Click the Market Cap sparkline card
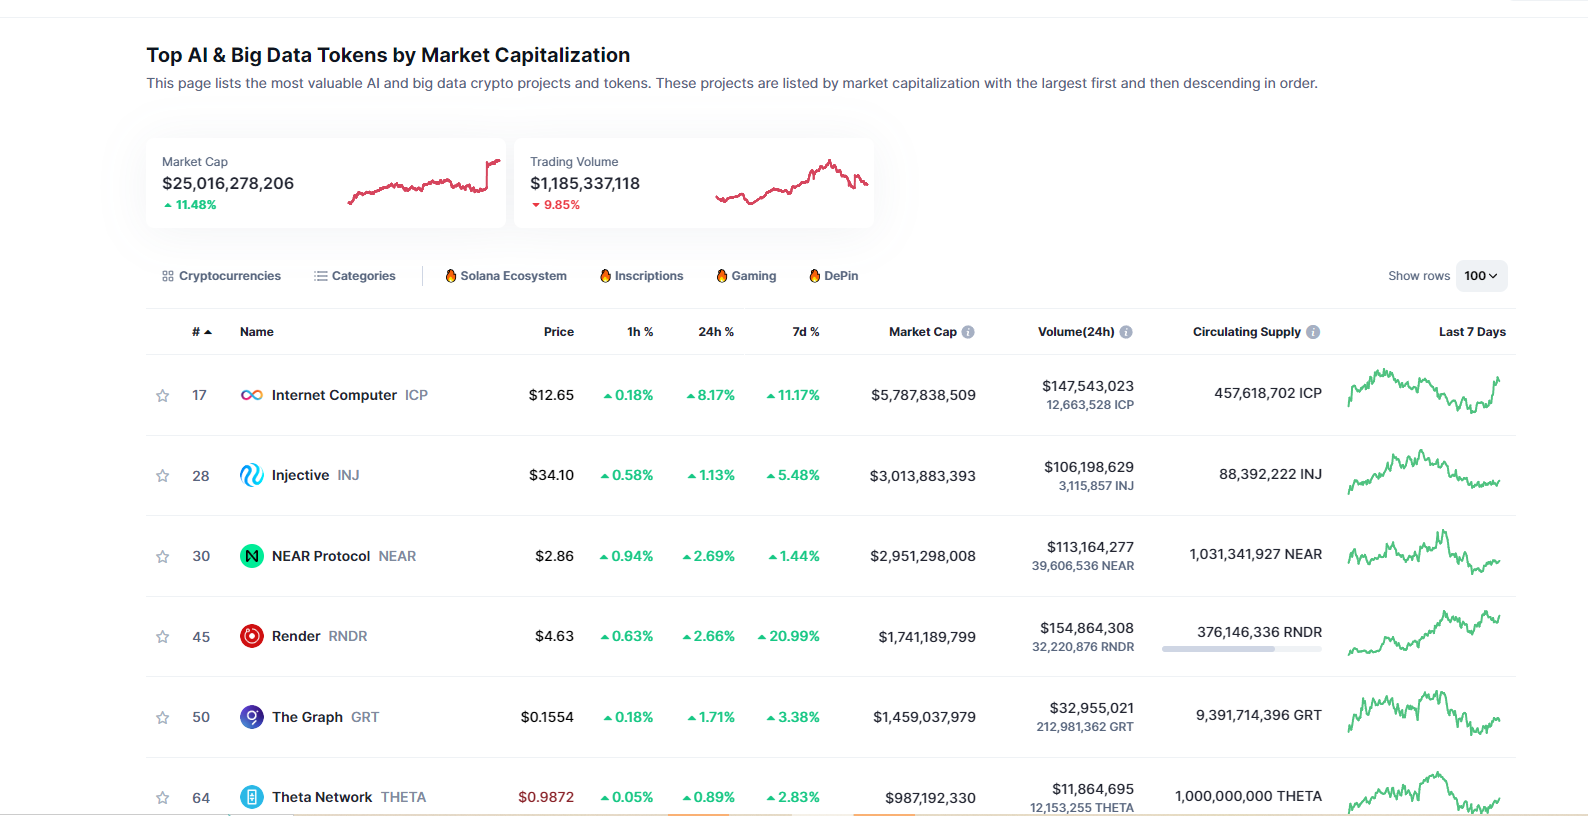Screen dimensions: 1588x816 click(x=326, y=183)
